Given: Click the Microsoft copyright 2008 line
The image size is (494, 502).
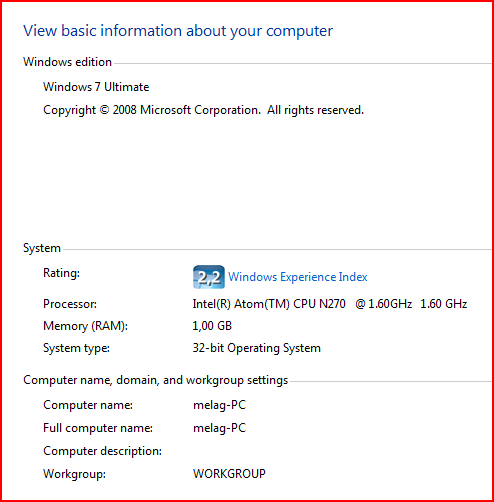Looking at the screenshot, I should [203, 110].
